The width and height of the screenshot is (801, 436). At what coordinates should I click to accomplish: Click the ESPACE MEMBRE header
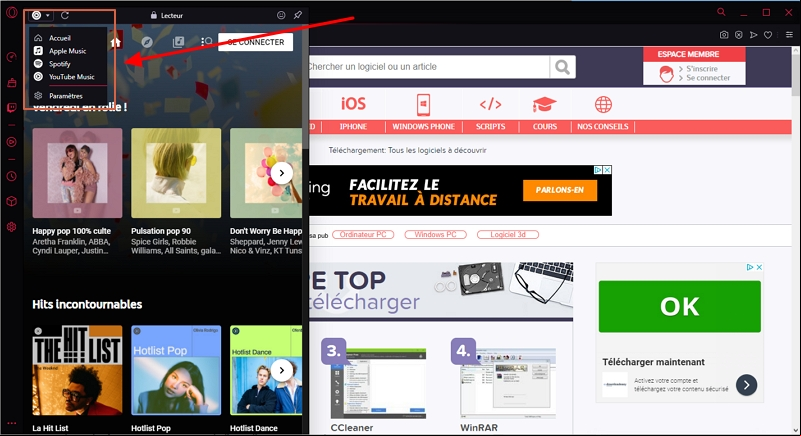coord(688,54)
